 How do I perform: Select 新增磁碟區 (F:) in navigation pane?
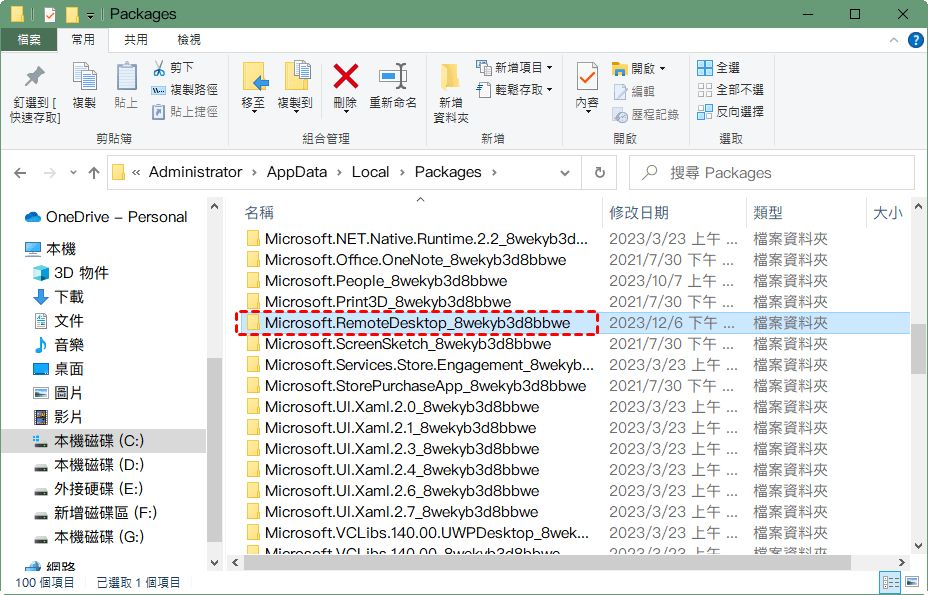point(95,513)
